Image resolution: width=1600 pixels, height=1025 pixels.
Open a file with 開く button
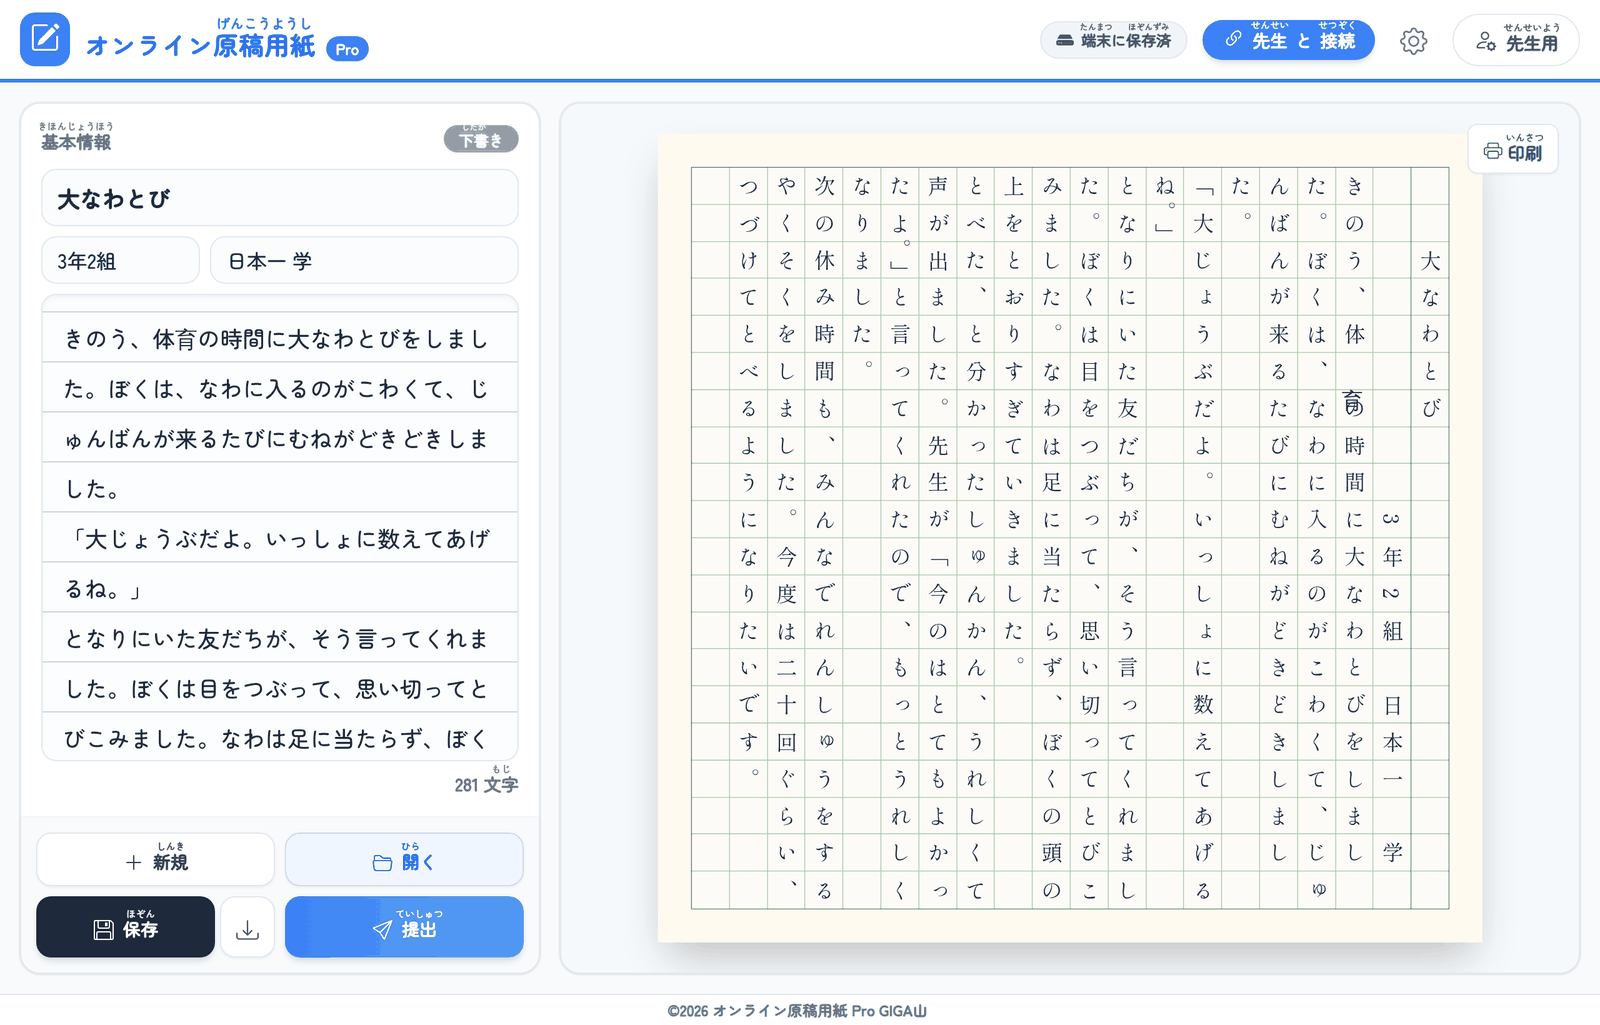pyautogui.click(x=404, y=859)
